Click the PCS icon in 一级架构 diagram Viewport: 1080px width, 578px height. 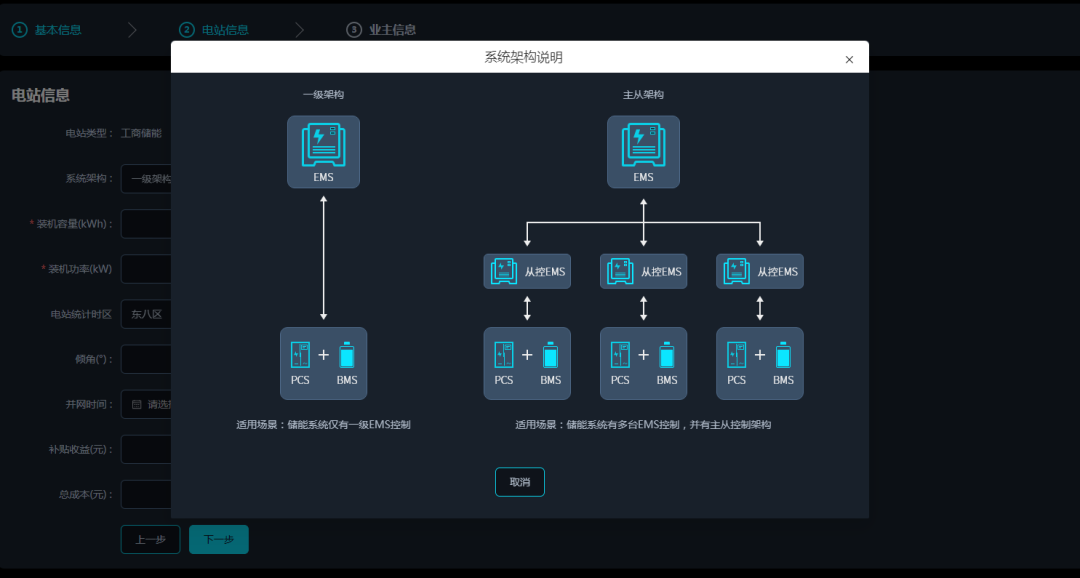tap(300, 355)
